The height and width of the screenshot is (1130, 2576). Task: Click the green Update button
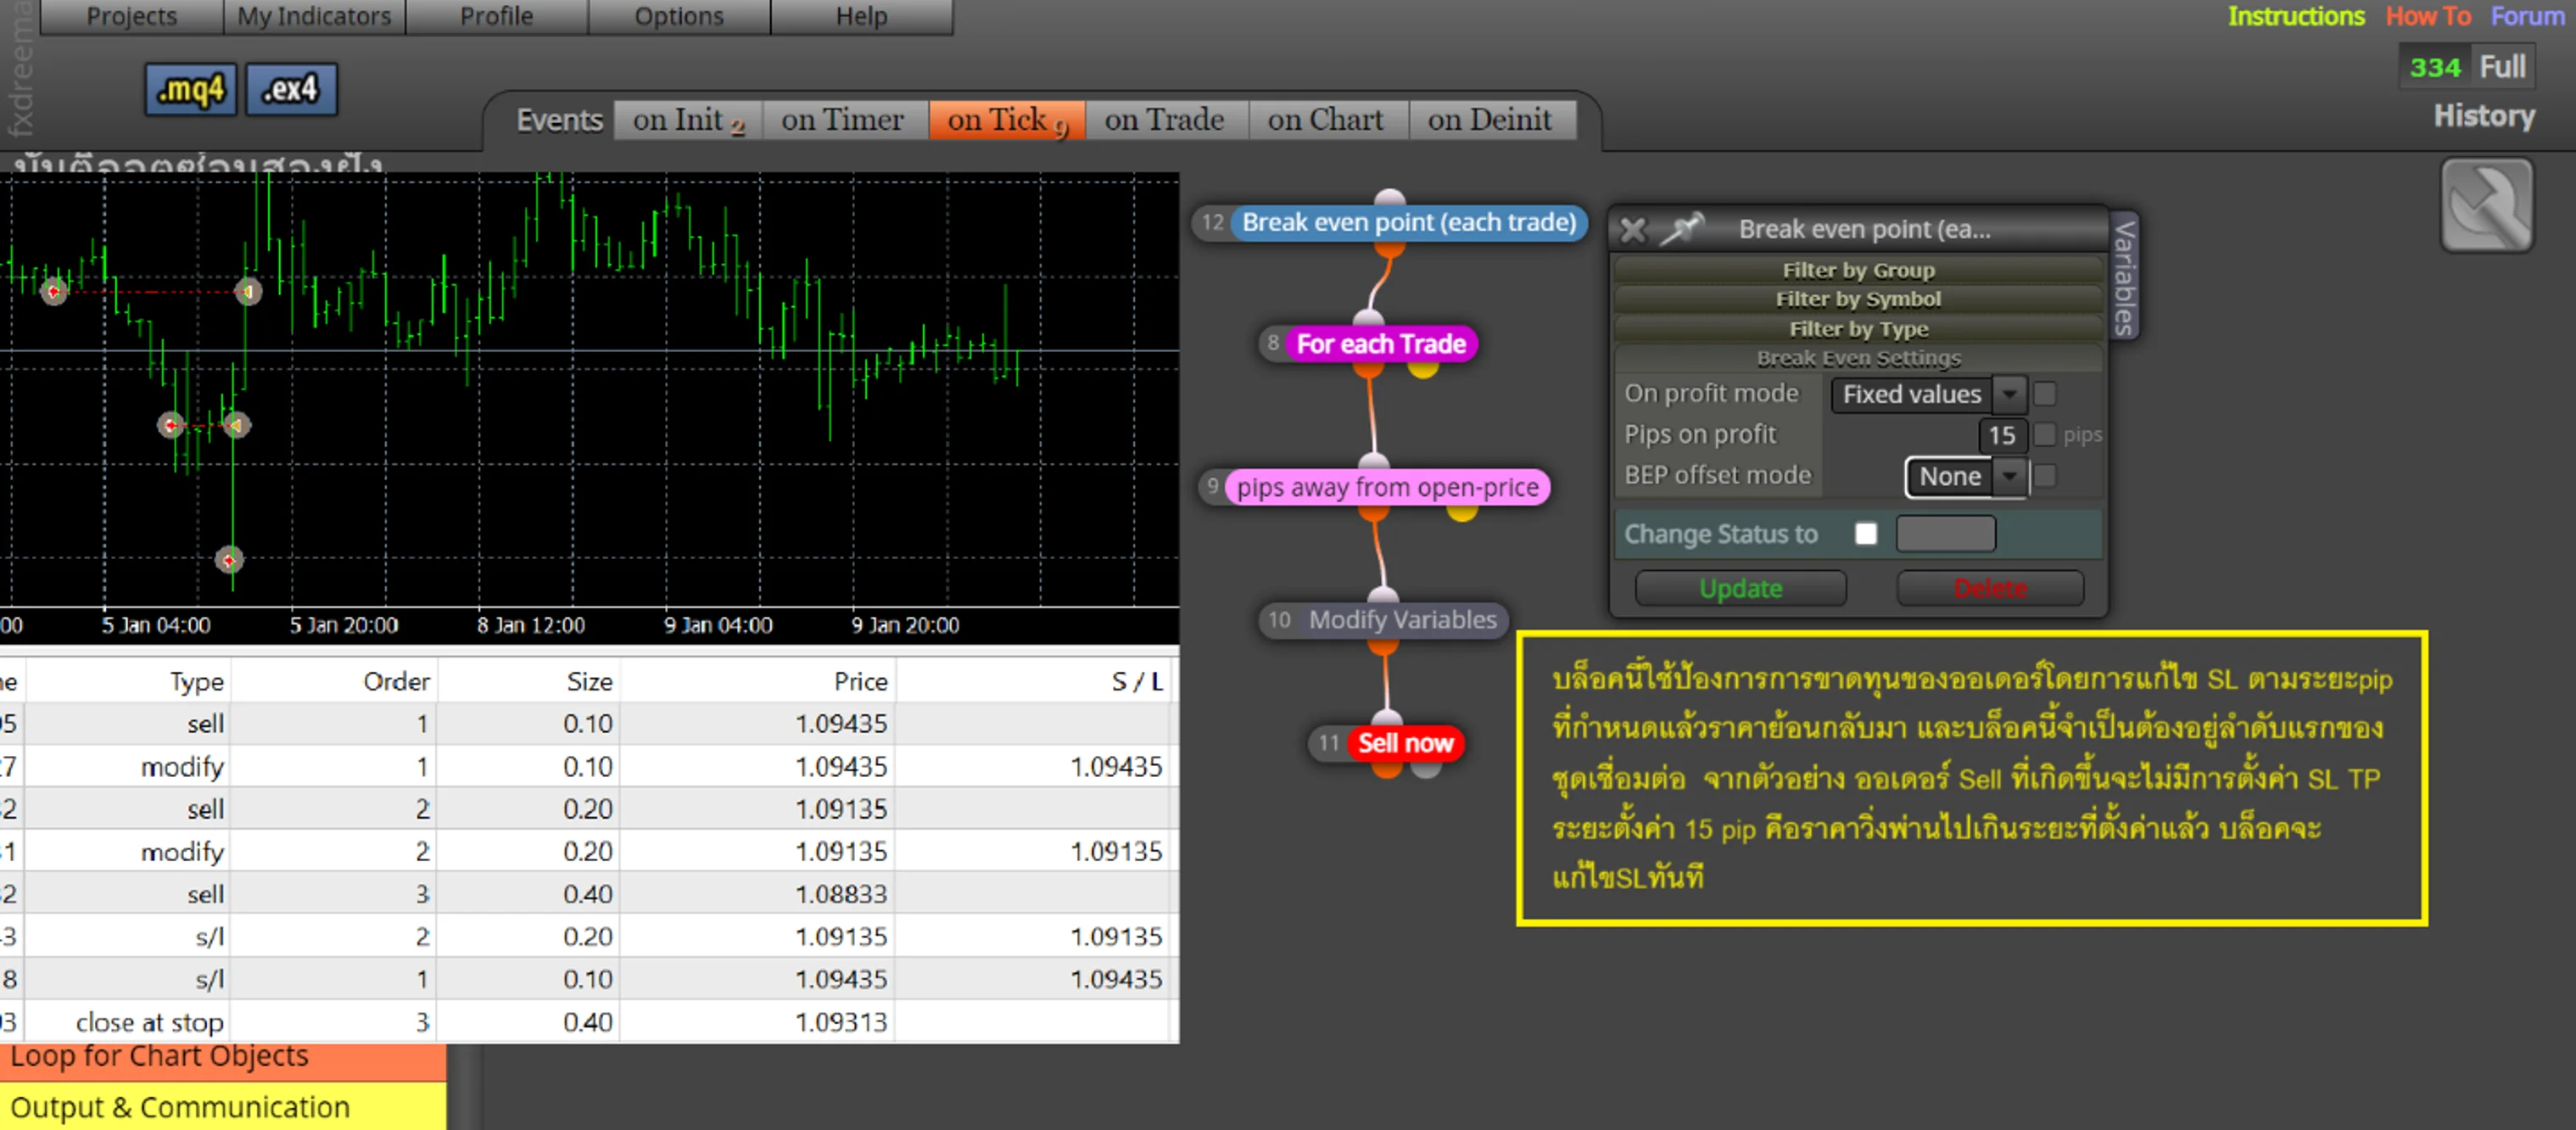click(1740, 588)
